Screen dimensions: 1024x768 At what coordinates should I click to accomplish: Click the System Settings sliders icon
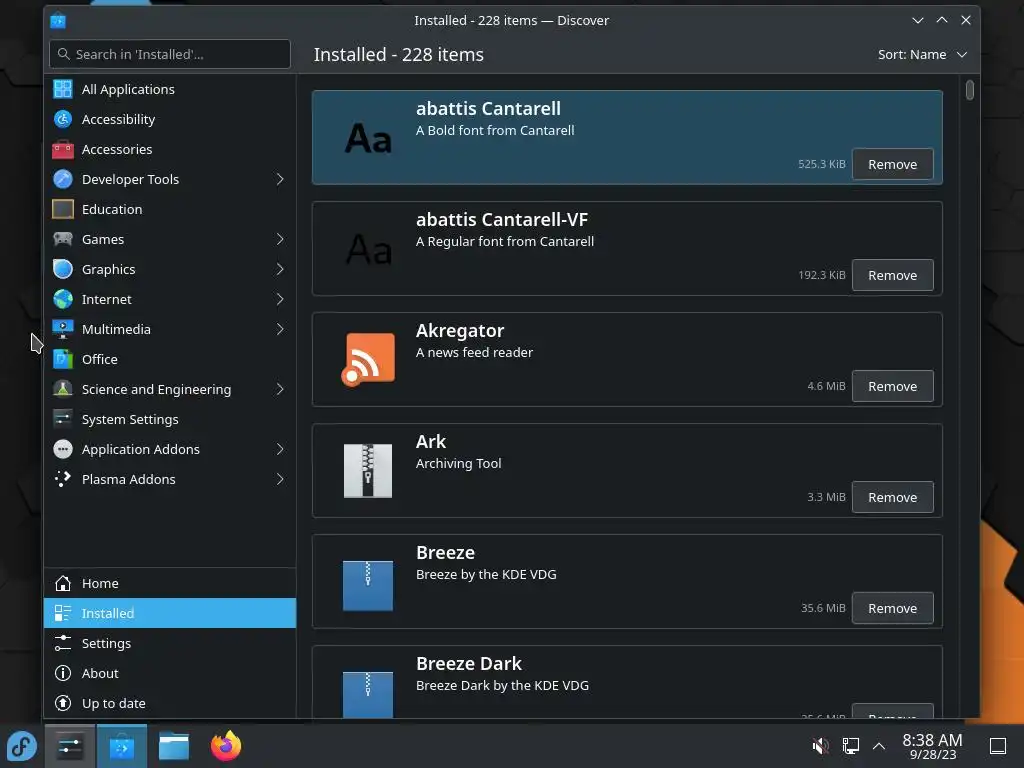(x=63, y=419)
